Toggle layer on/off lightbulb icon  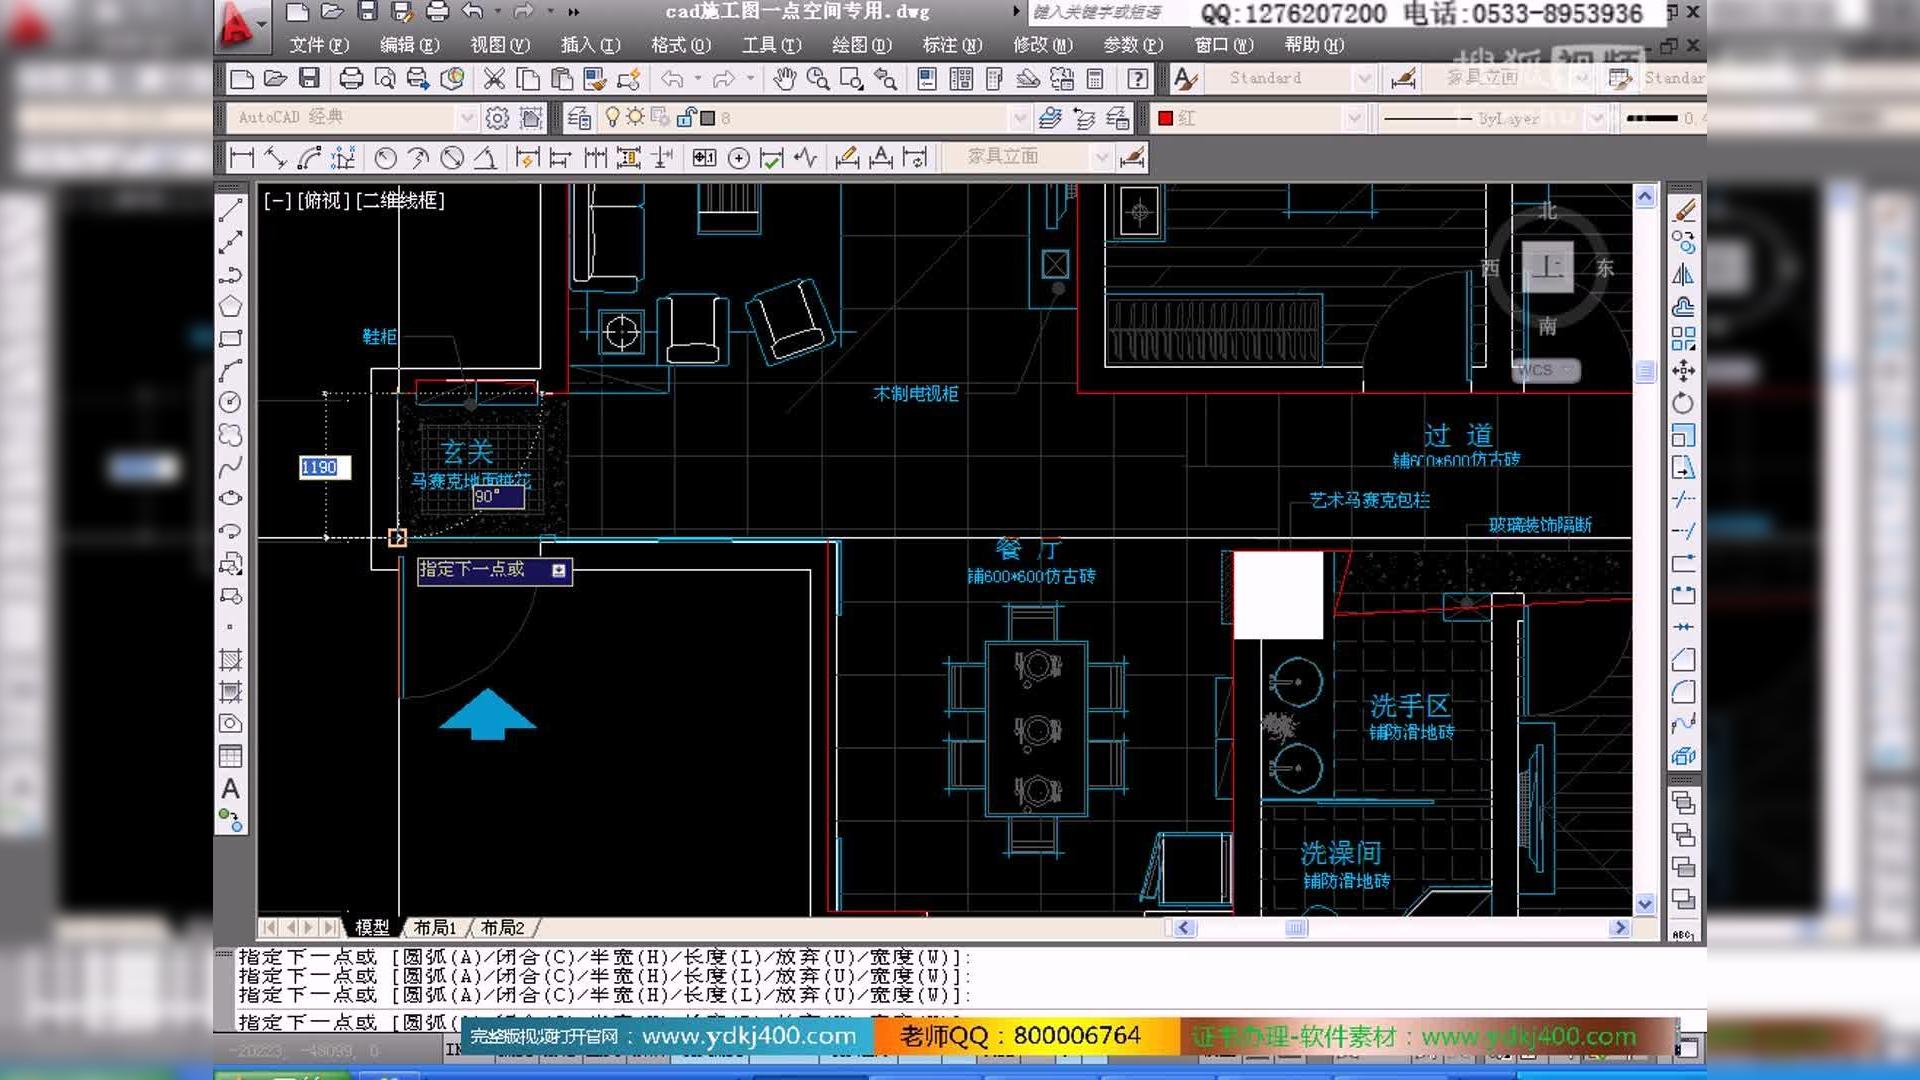(613, 118)
